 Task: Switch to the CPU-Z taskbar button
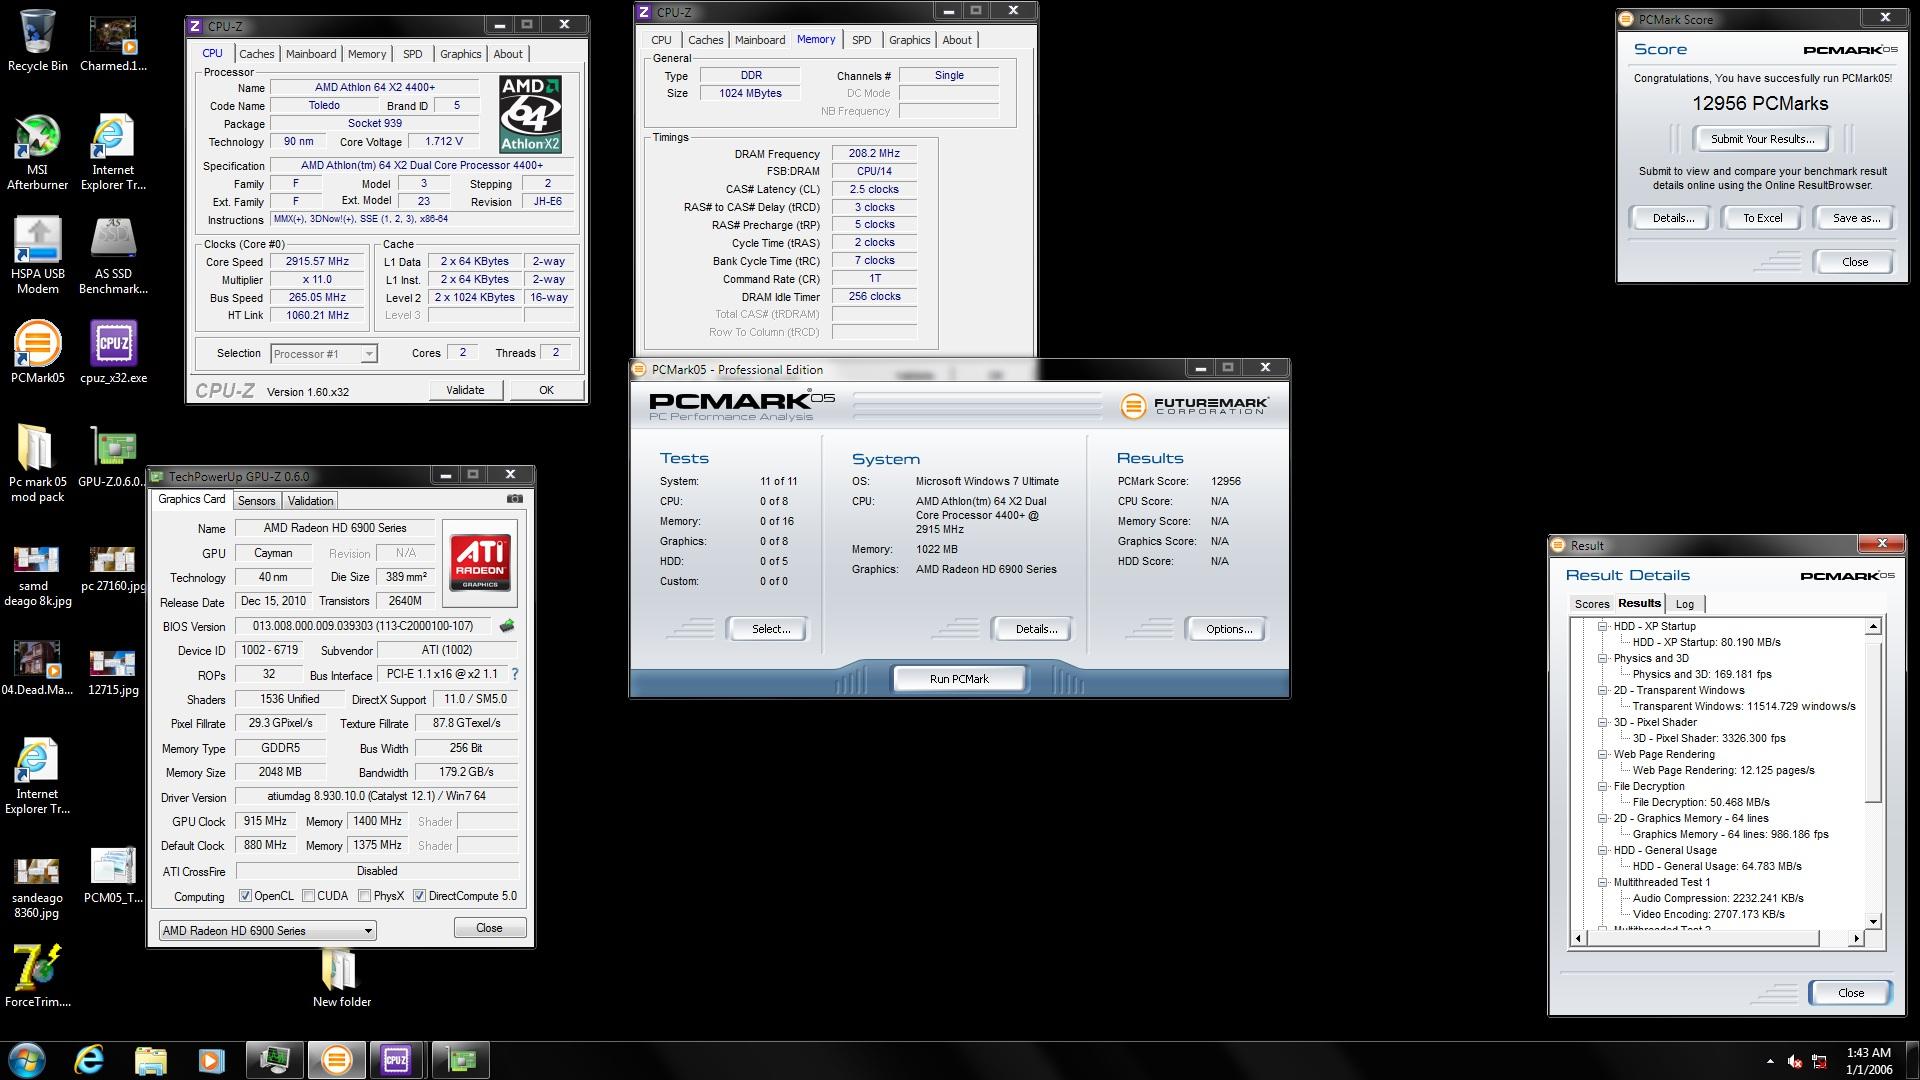tap(396, 1059)
